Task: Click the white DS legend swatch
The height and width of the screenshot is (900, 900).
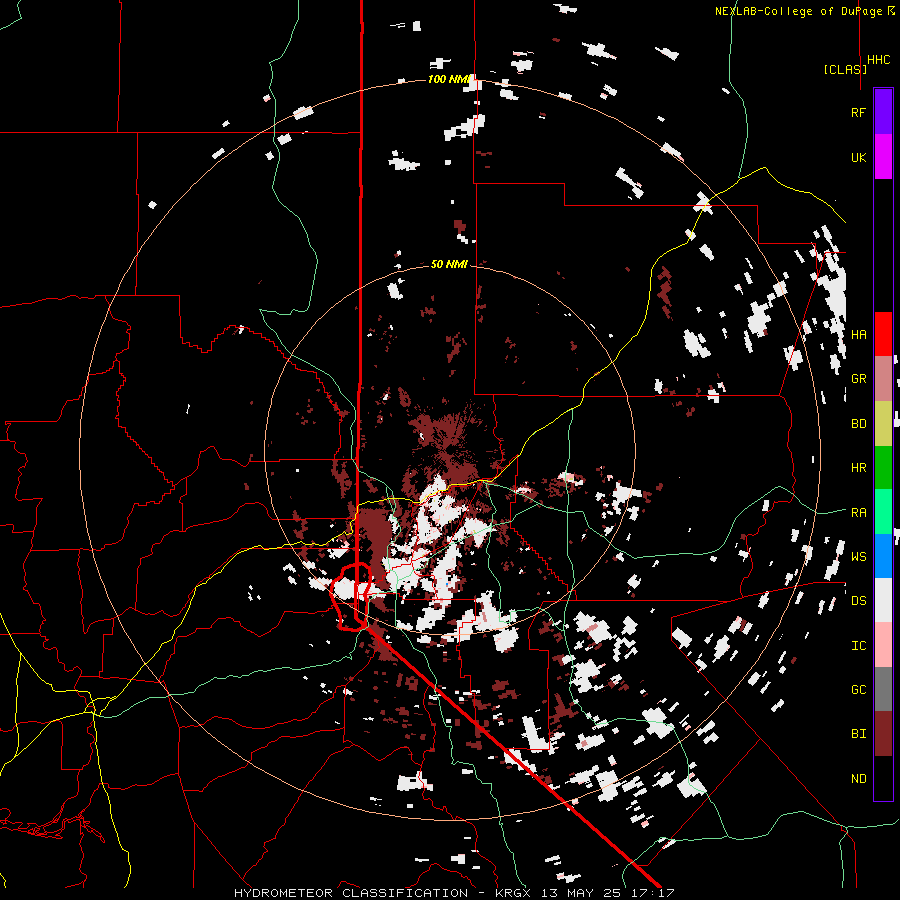Action: tap(883, 600)
